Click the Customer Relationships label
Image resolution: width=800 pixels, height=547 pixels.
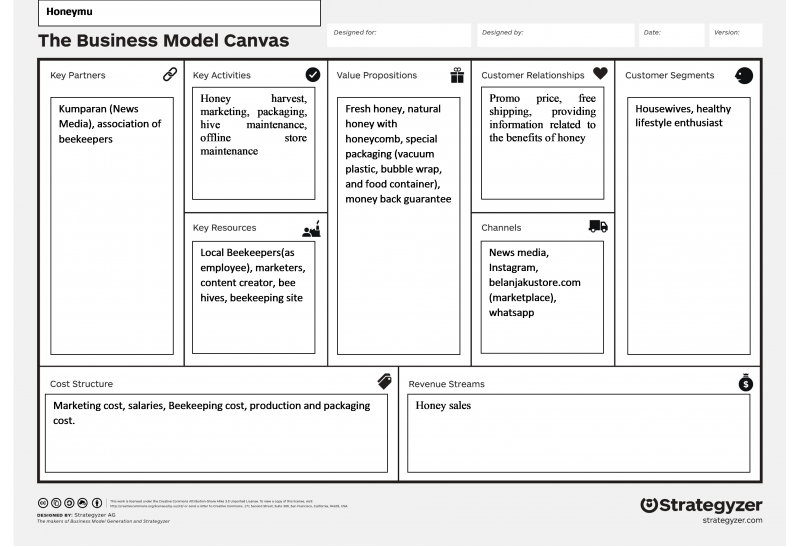(533, 76)
